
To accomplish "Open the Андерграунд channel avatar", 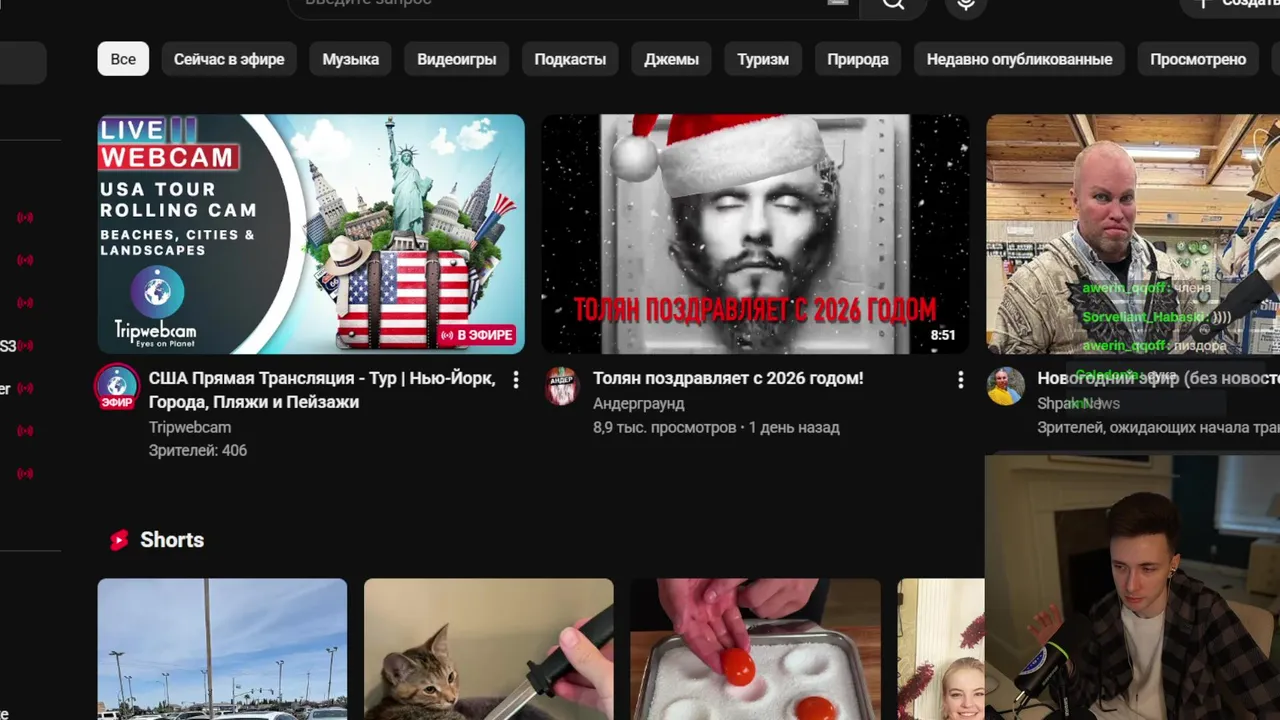I will pos(562,386).
